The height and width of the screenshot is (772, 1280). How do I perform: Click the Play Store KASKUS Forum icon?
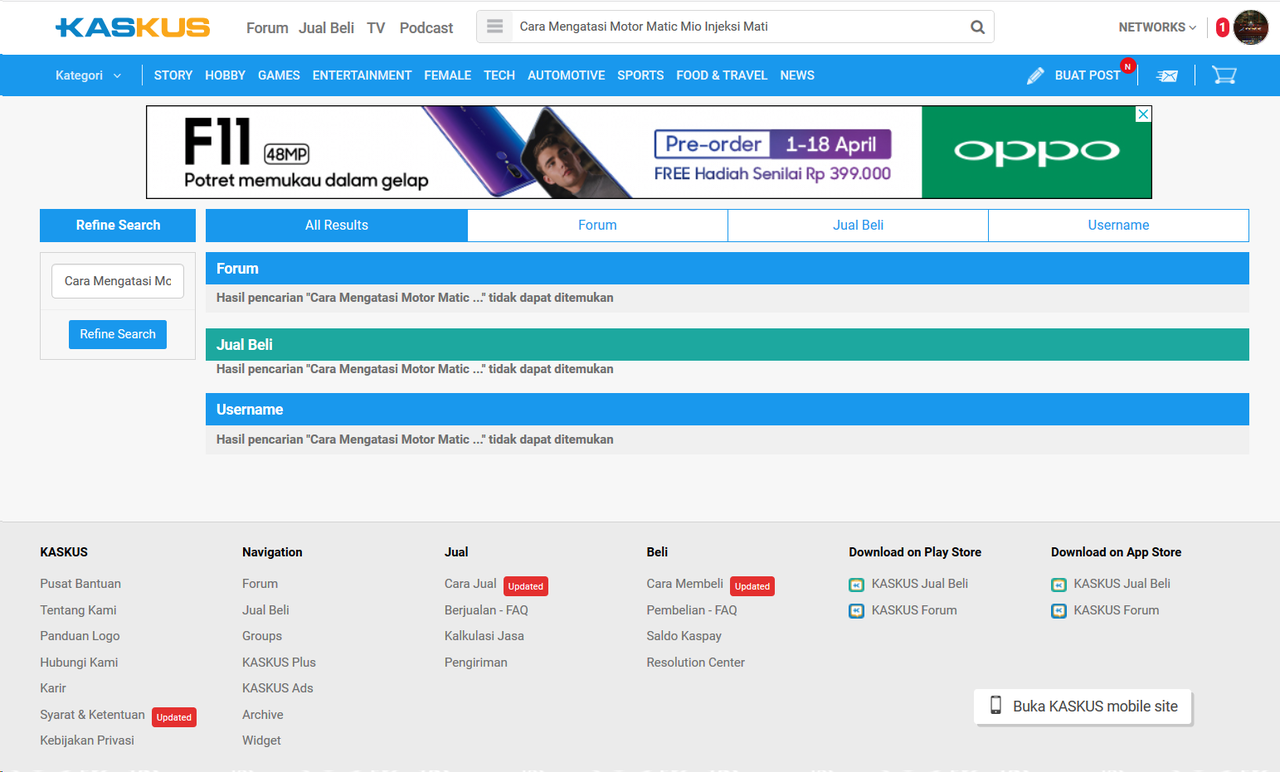tap(856, 610)
